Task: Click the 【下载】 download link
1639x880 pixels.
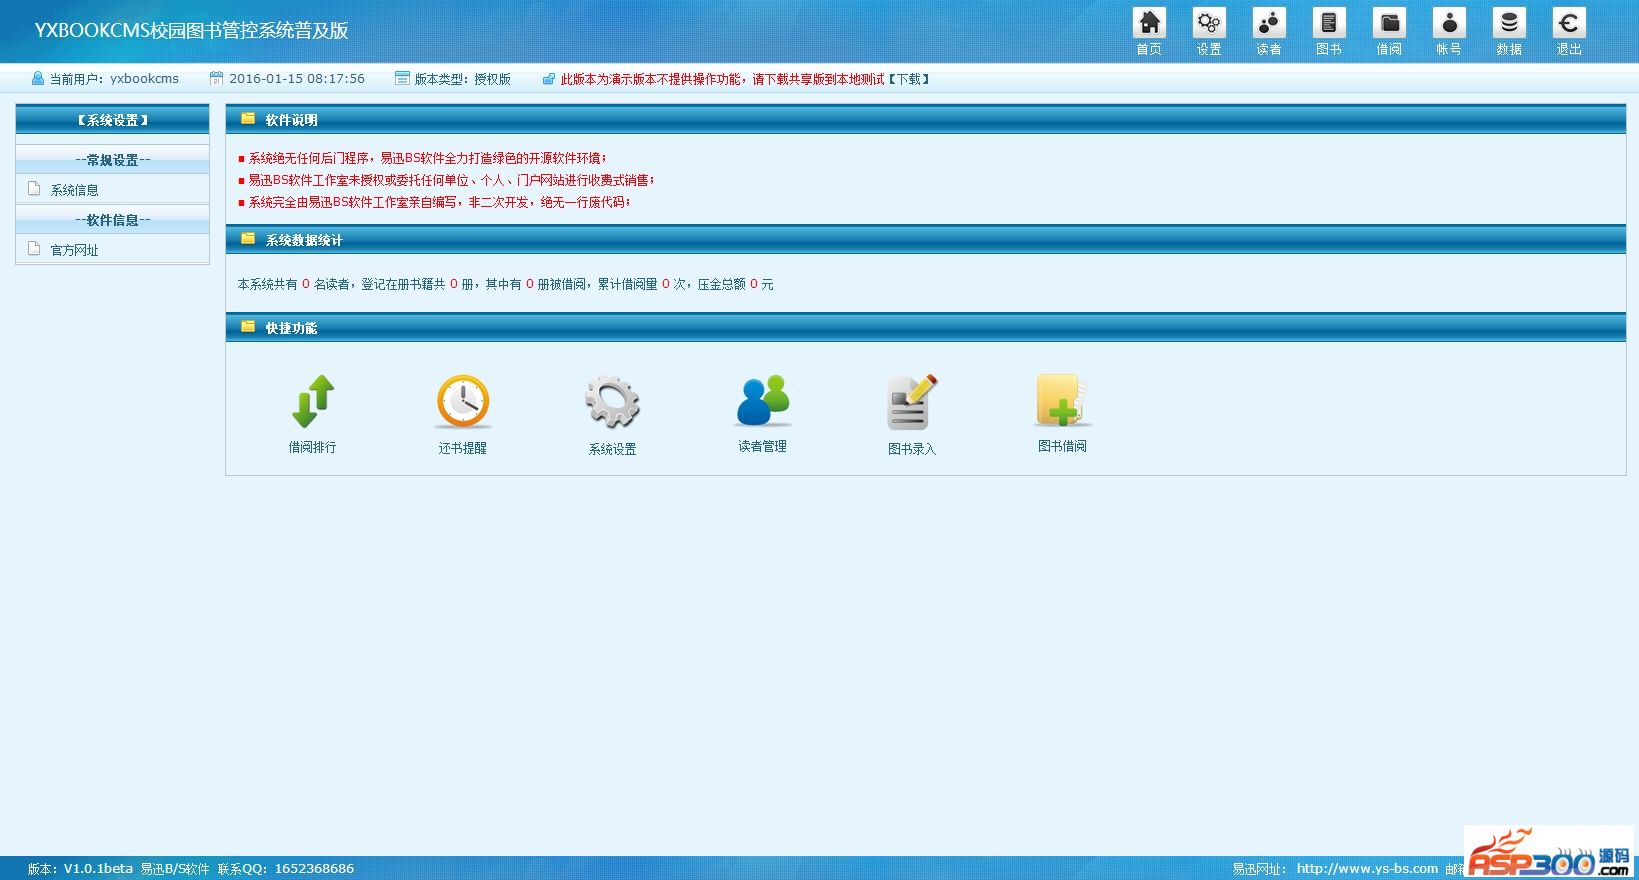Action: (909, 79)
